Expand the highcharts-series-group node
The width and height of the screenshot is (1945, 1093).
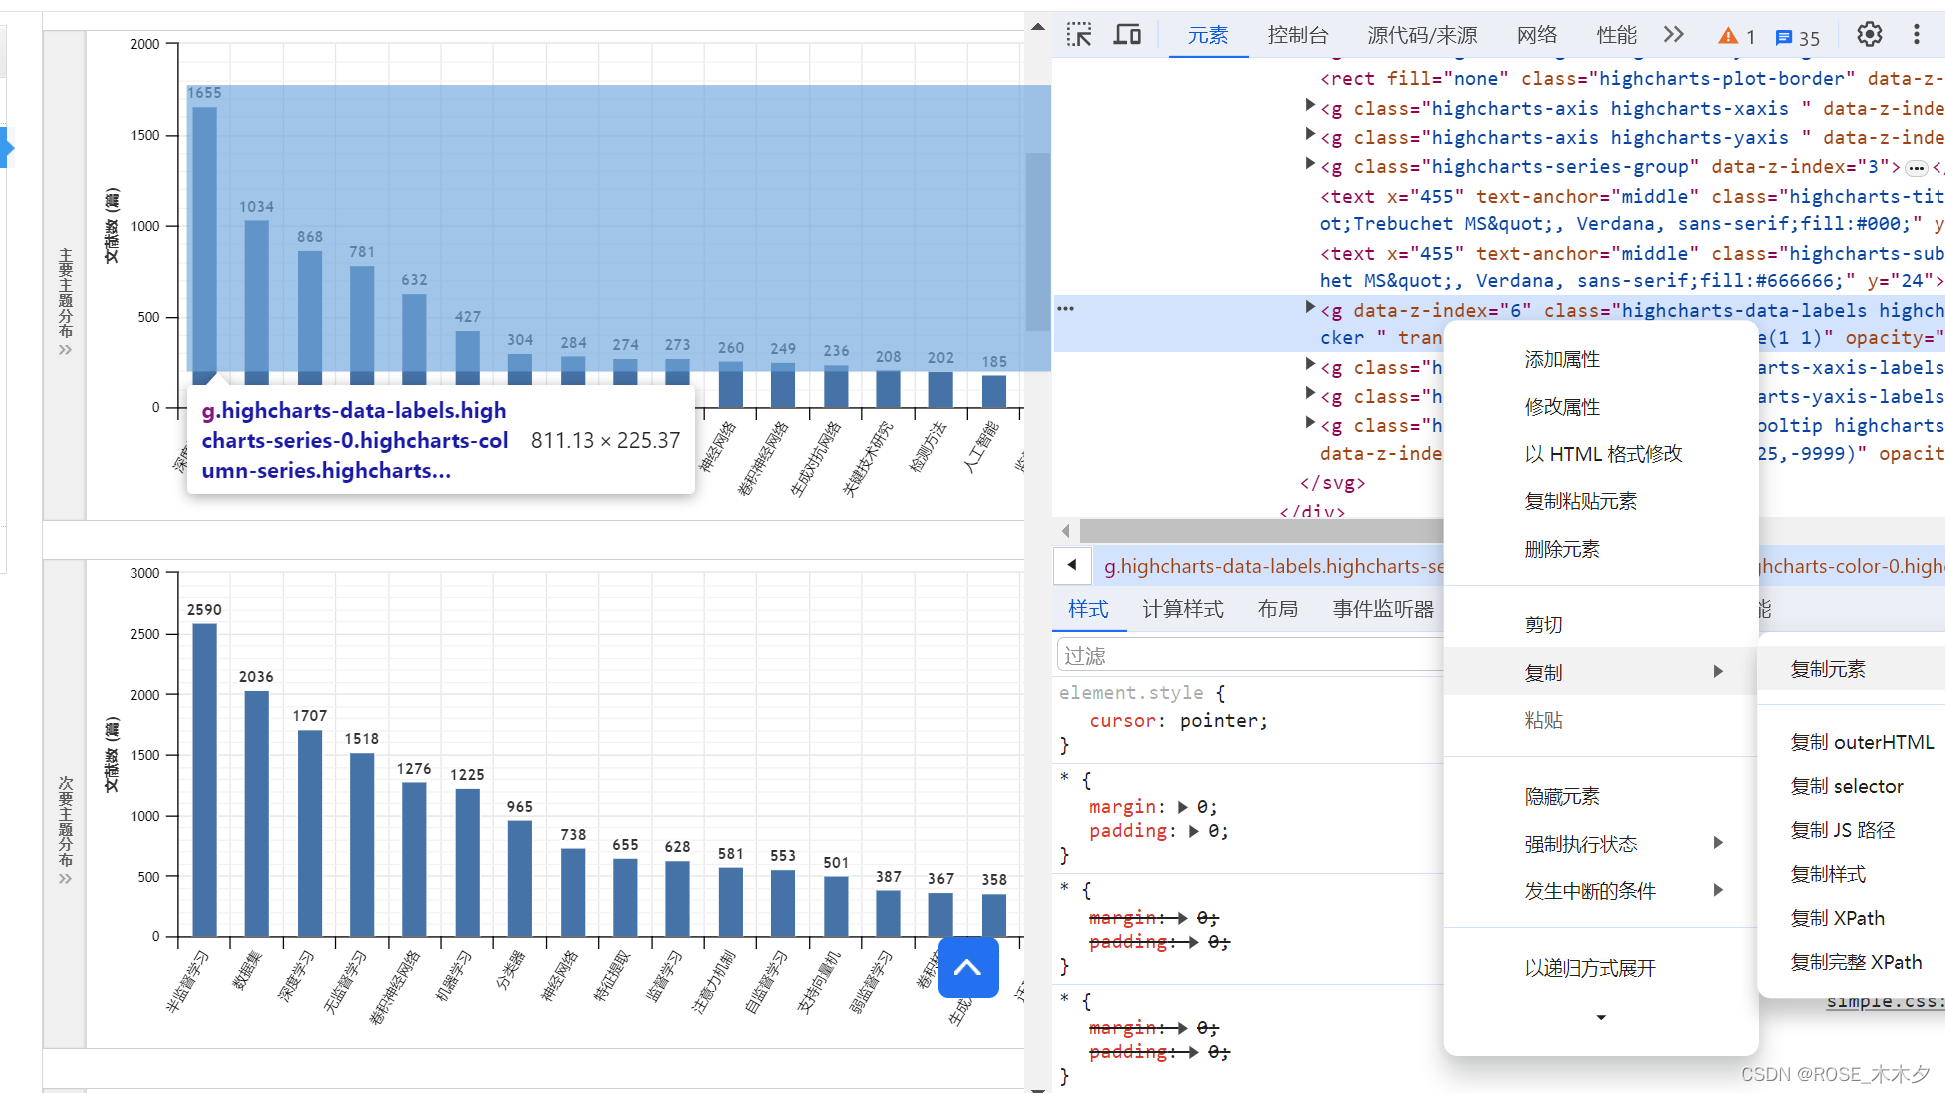[1310, 164]
